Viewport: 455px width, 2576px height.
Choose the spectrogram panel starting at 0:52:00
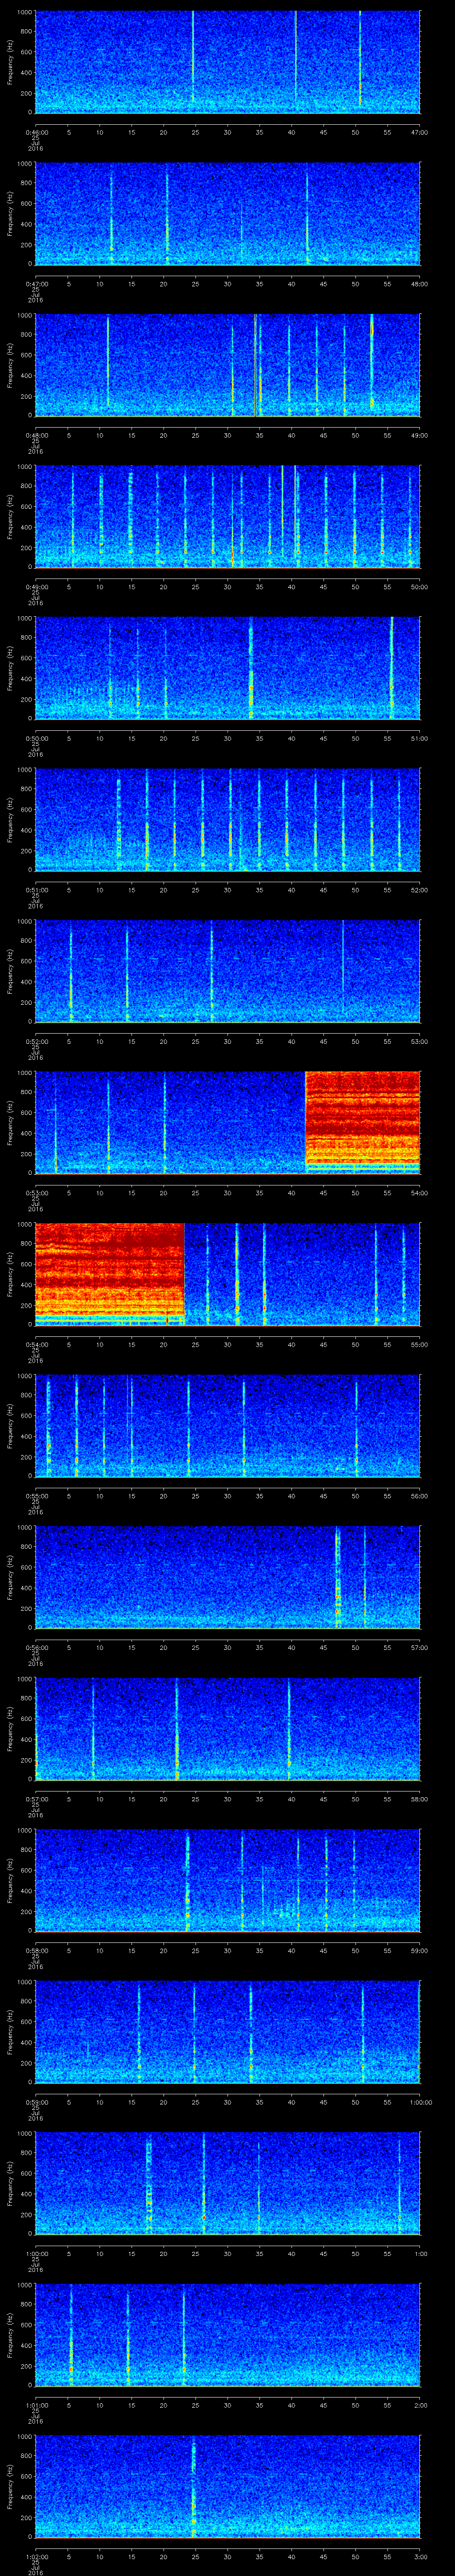pyautogui.click(x=227, y=971)
